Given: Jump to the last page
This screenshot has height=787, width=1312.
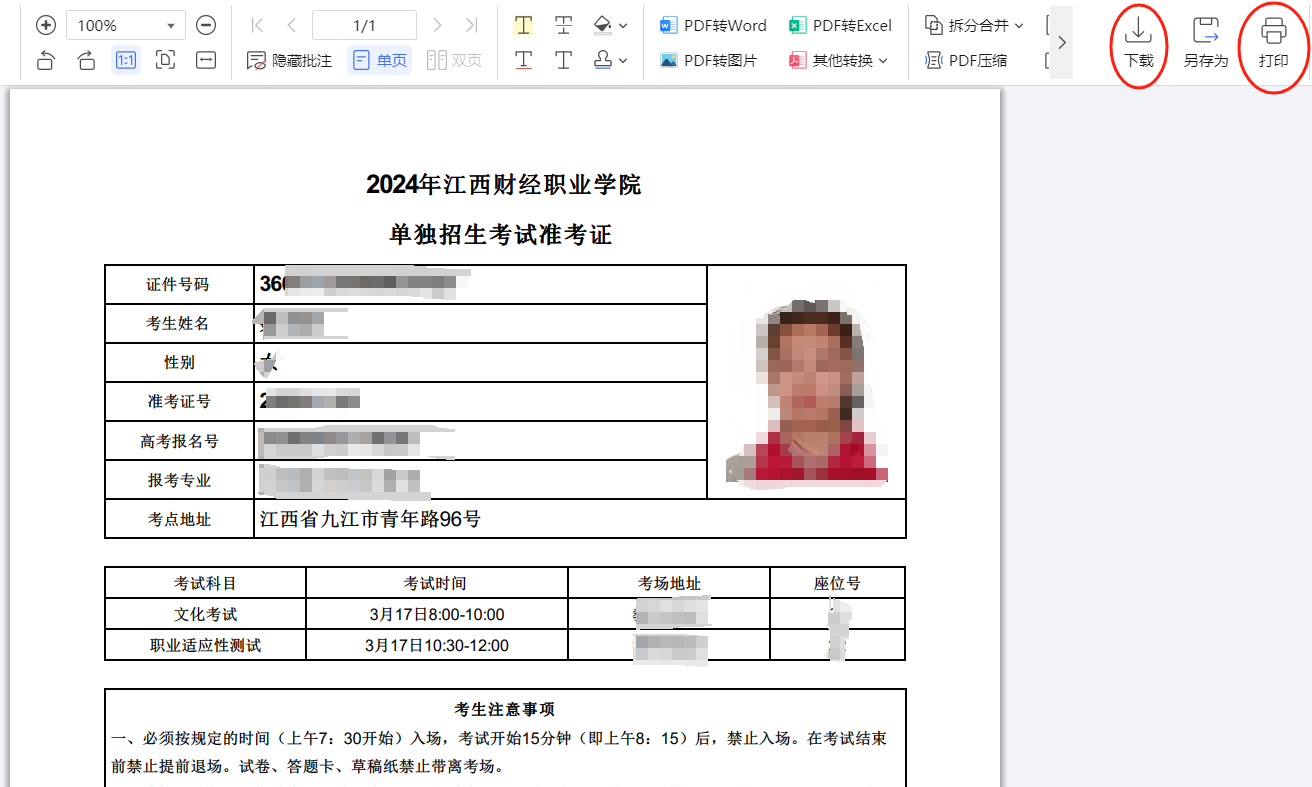Looking at the screenshot, I should [471, 25].
